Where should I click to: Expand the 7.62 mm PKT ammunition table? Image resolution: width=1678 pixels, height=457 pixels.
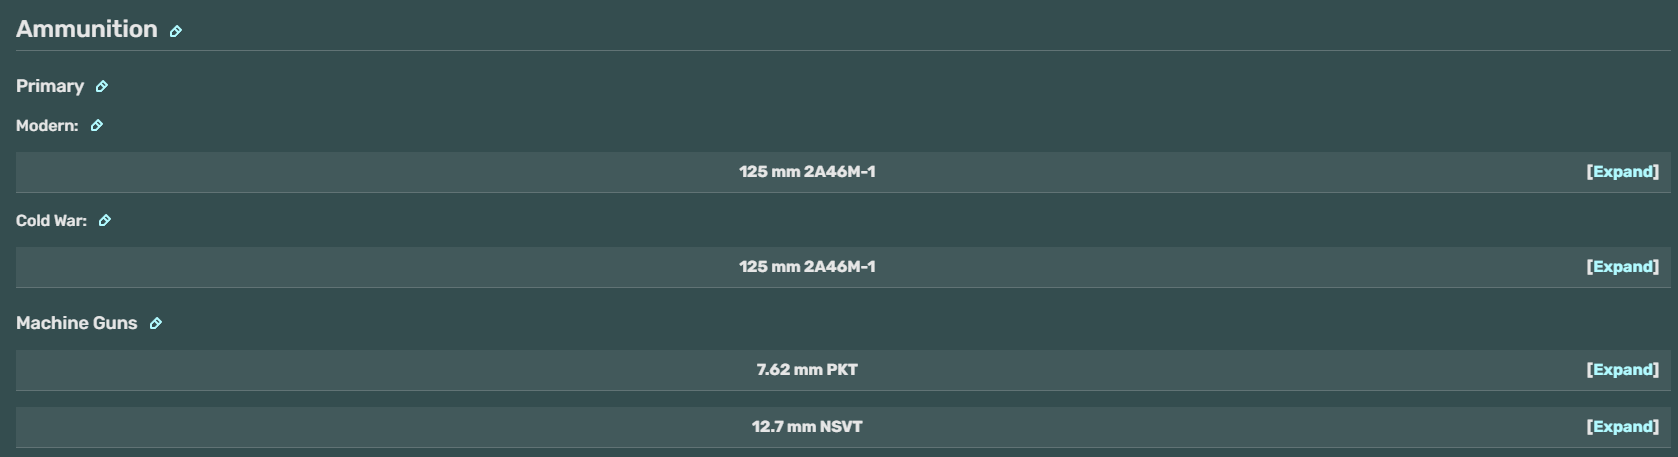pos(1622,370)
